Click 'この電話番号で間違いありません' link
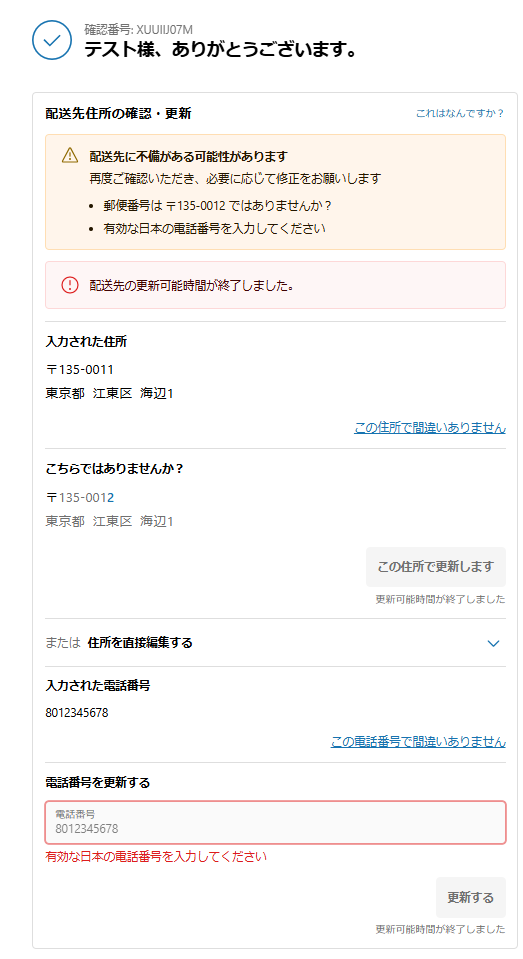The image size is (523, 959). pyautogui.click(x=418, y=741)
